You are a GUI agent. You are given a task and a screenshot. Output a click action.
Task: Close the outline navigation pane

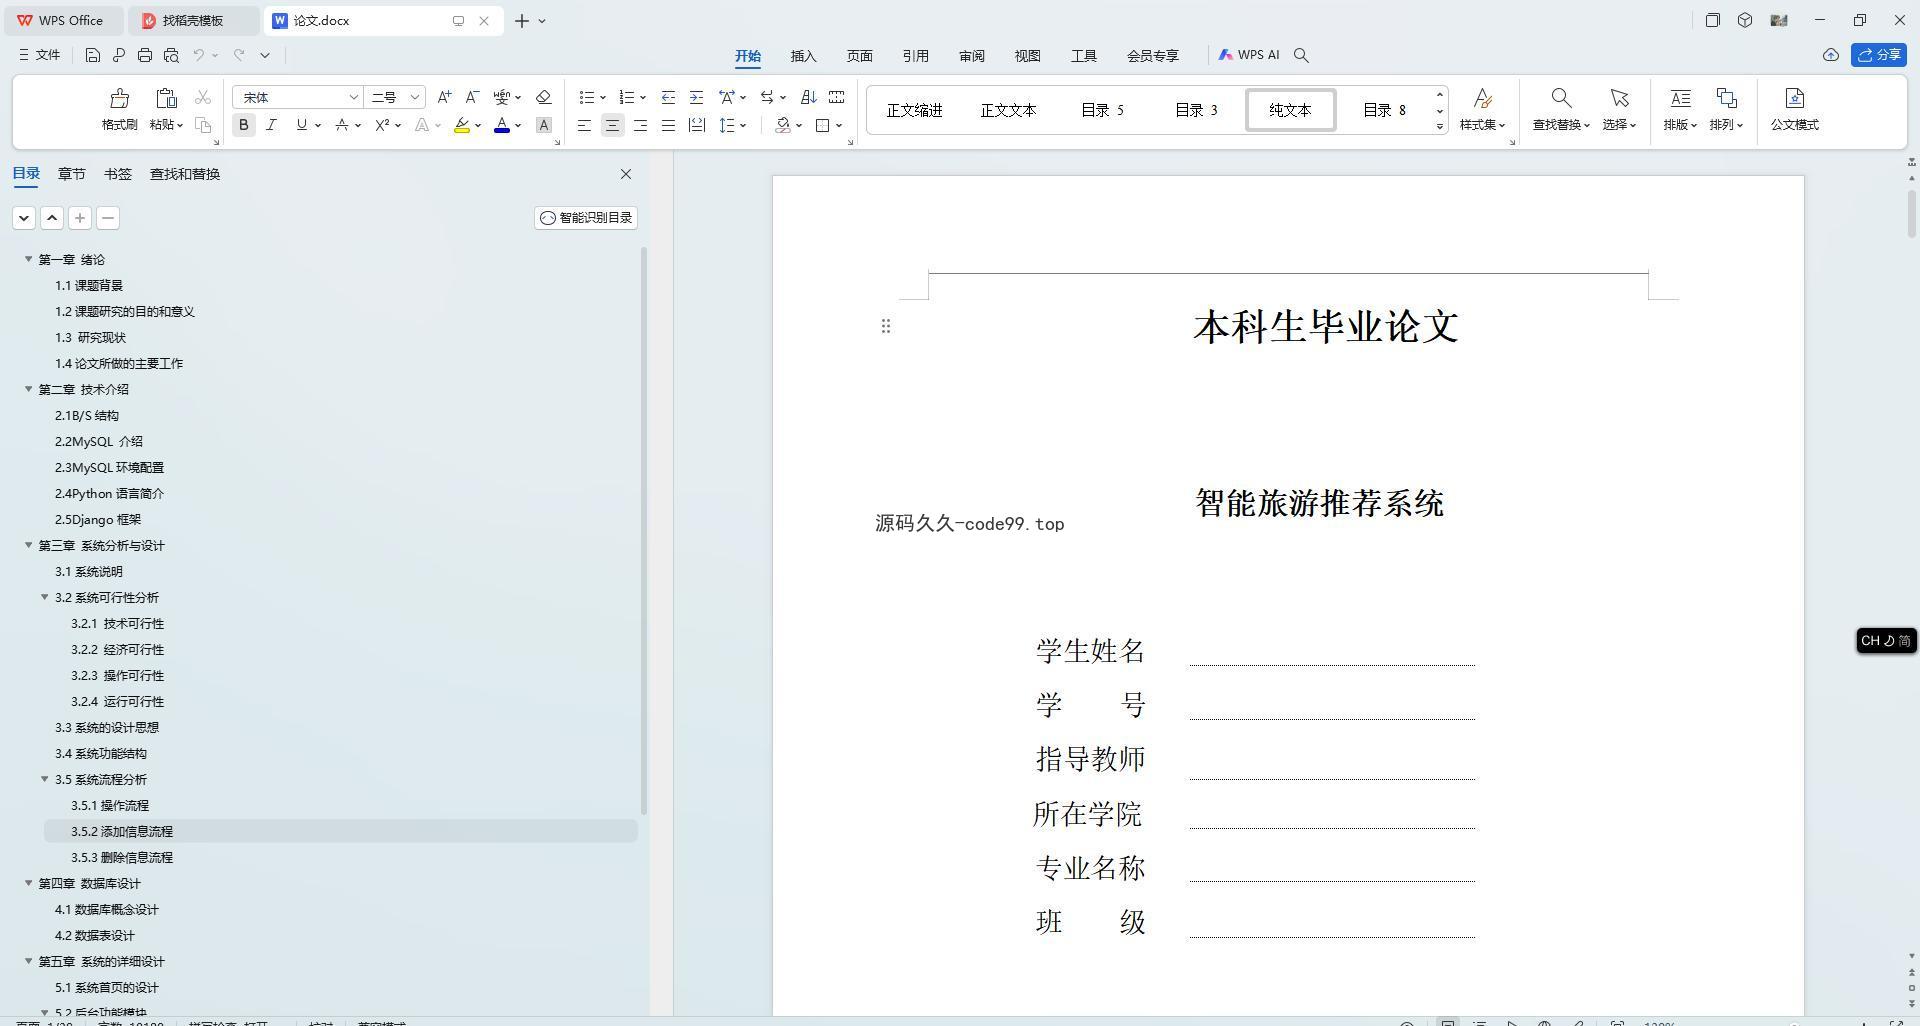(626, 174)
